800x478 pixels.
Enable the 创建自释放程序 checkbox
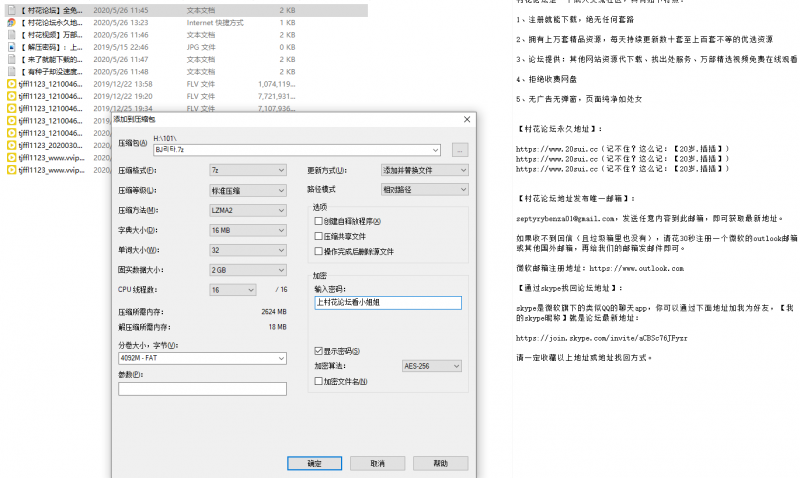[319, 220]
